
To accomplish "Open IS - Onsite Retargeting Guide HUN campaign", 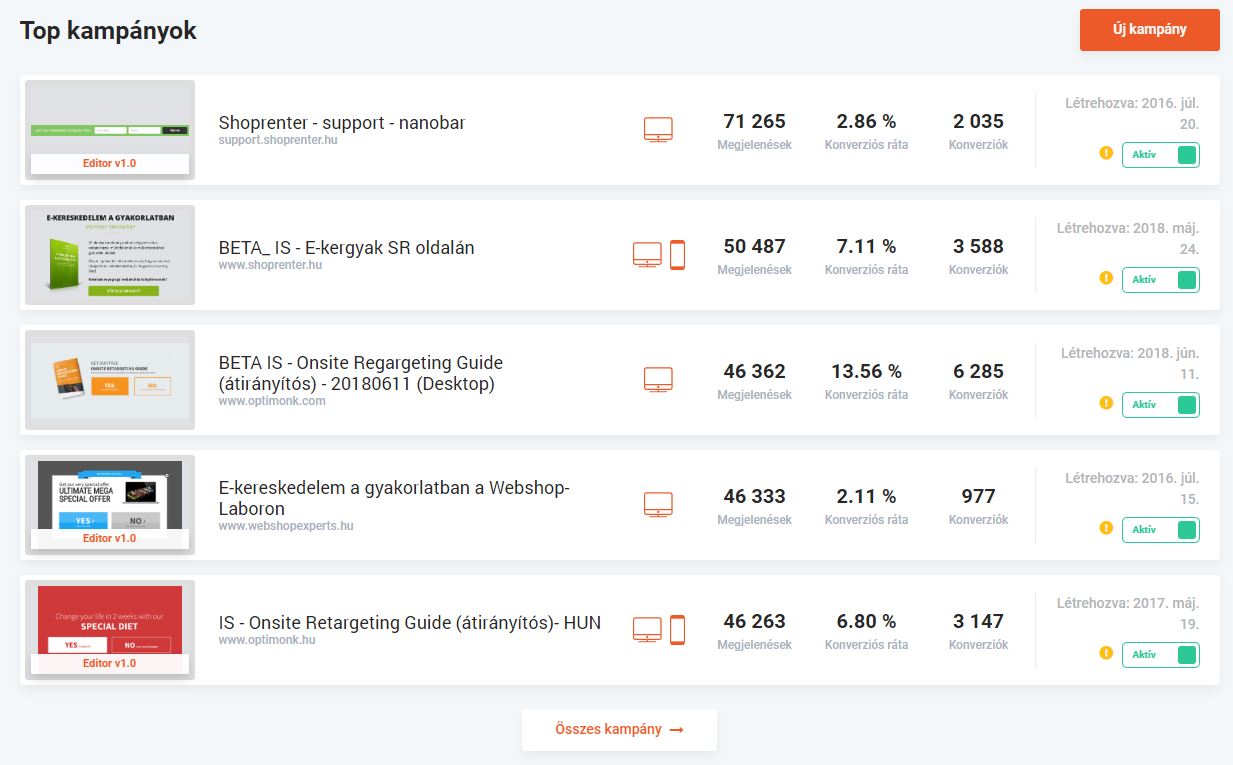I will 409,623.
